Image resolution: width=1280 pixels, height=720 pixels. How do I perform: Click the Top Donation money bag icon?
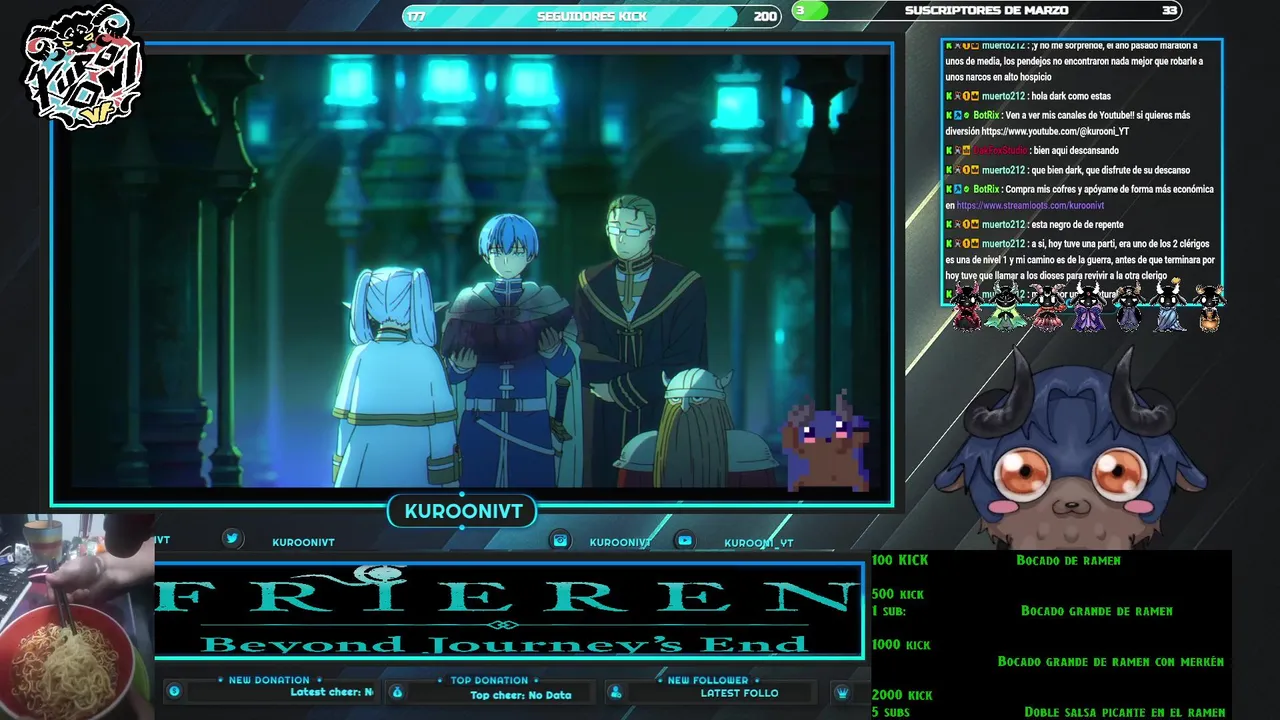(397, 692)
